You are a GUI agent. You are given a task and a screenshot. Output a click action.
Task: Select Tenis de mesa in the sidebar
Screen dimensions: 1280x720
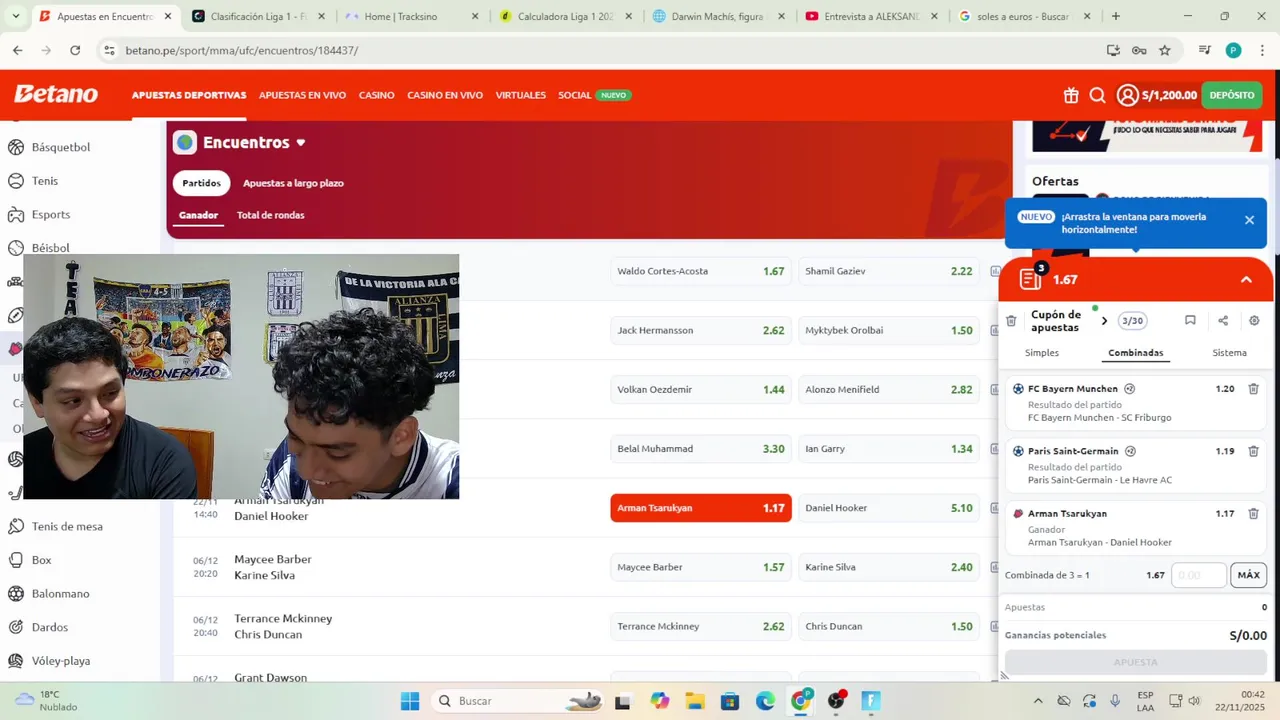pyautogui.click(x=67, y=526)
